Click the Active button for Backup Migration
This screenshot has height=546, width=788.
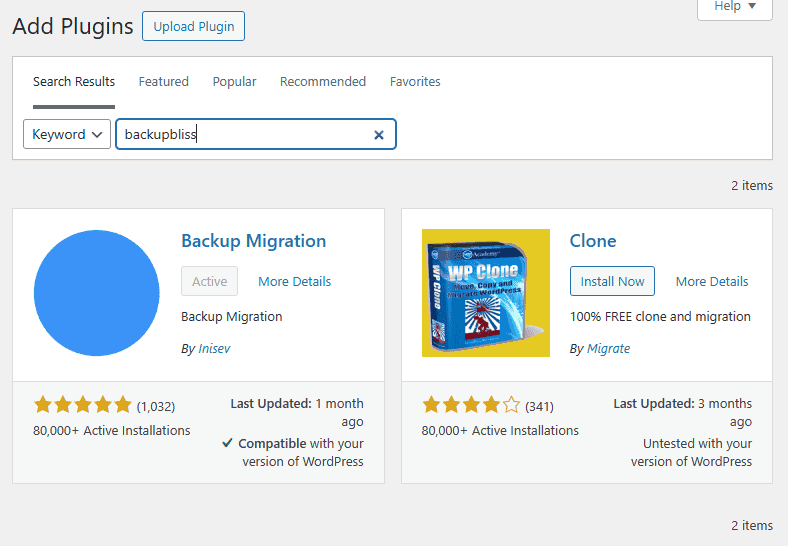pos(209,282)
